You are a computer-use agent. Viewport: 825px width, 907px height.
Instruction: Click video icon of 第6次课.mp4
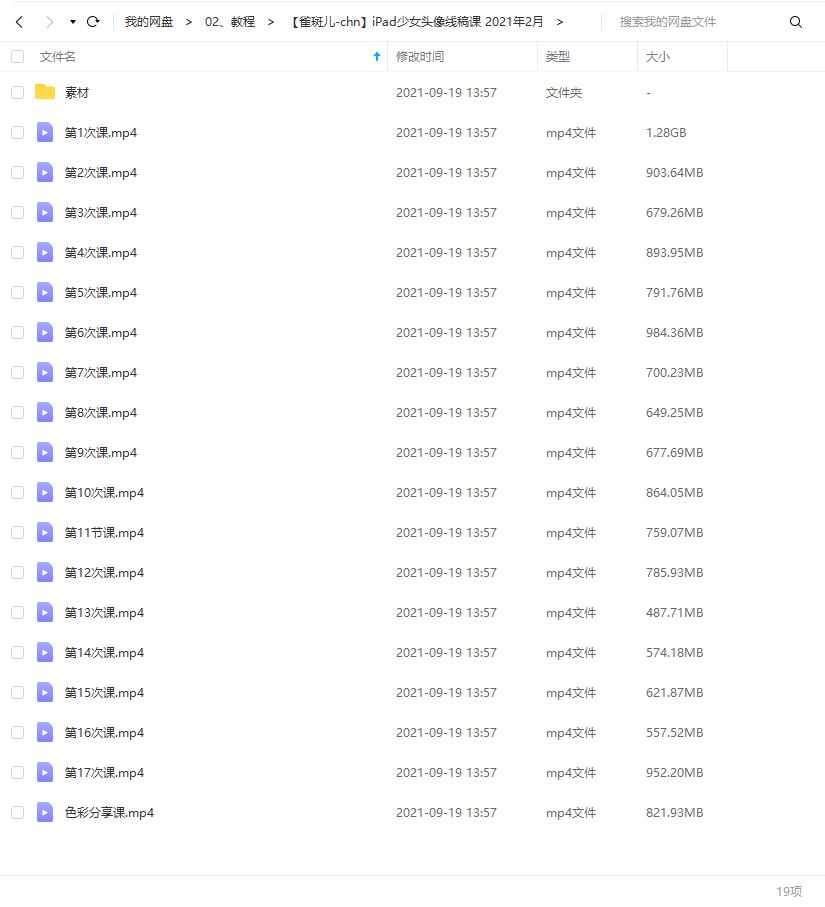45,333
